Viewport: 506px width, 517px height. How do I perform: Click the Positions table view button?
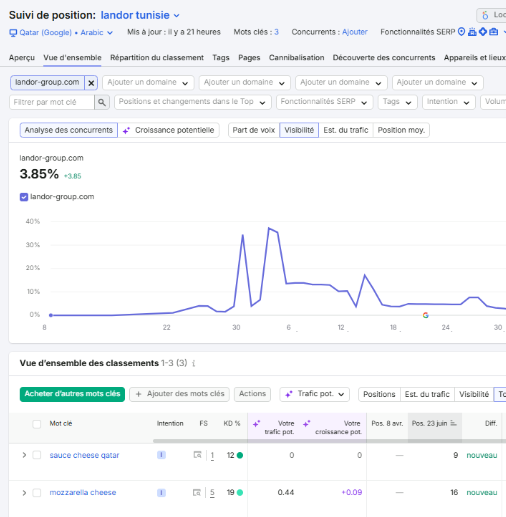pos(379,395)
